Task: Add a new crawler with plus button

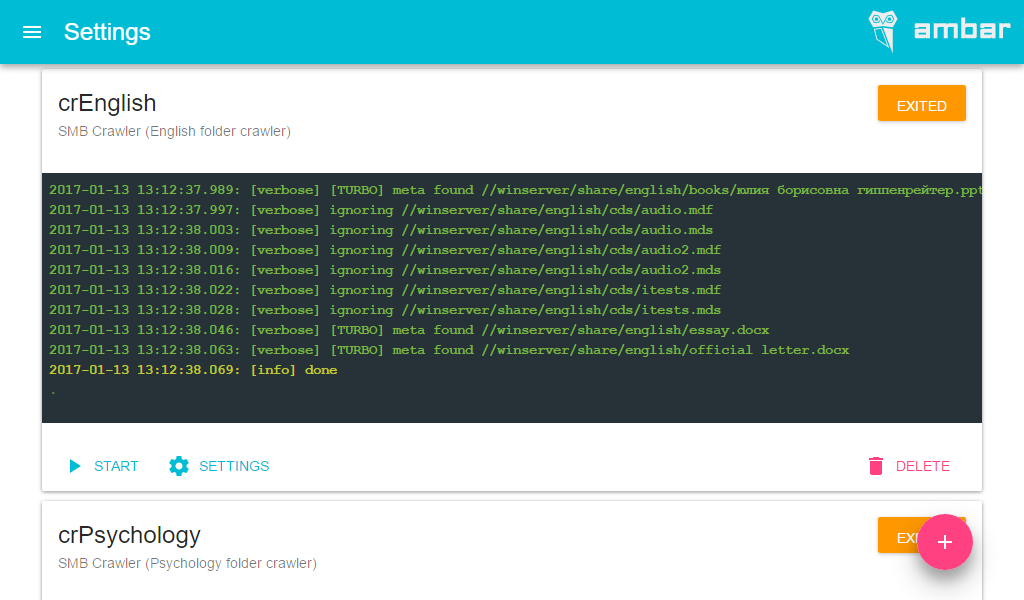Action: point(944,542)
